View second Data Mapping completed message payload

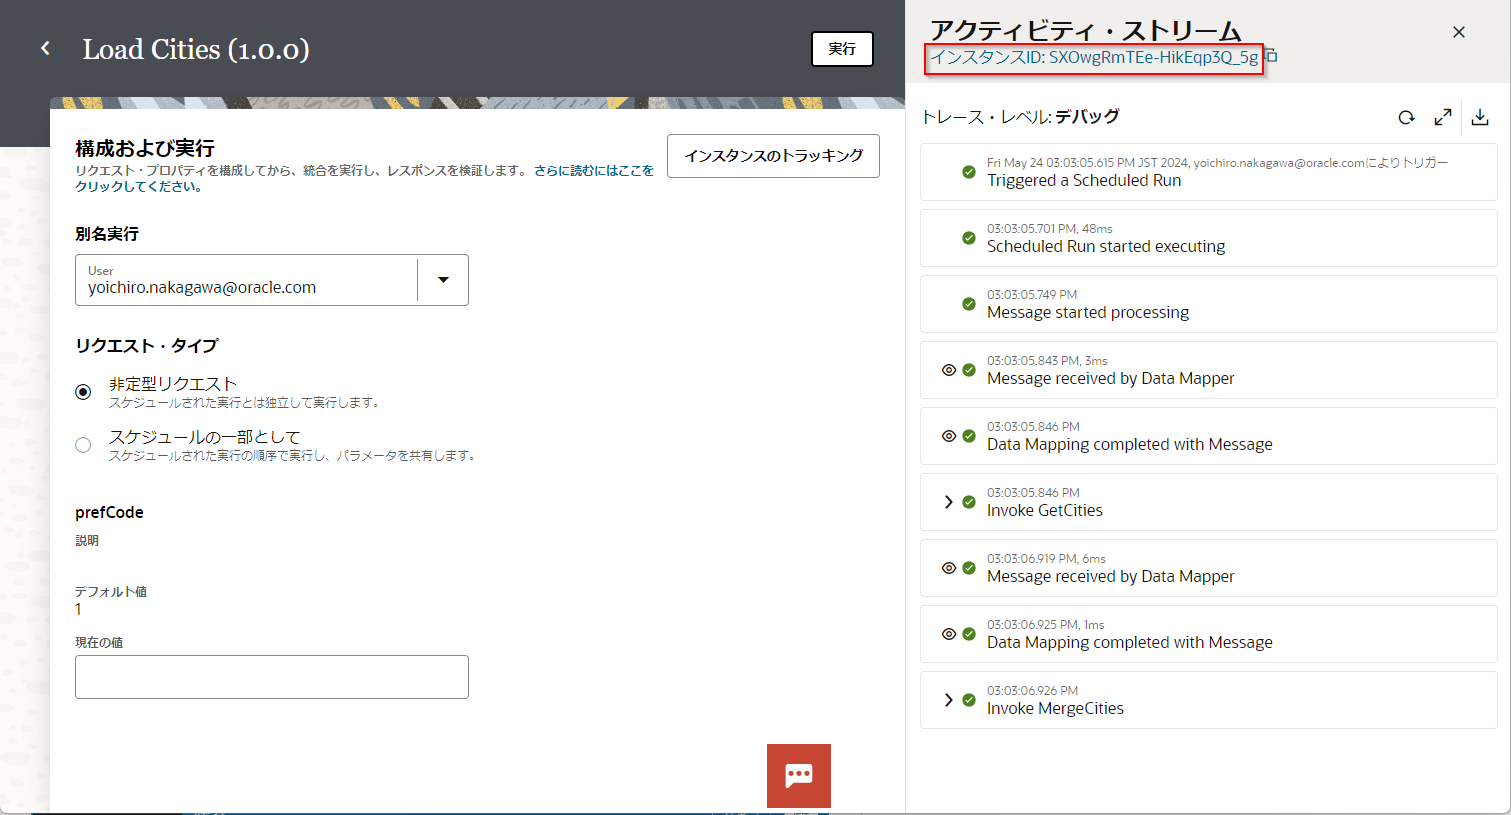pos(949,634)
